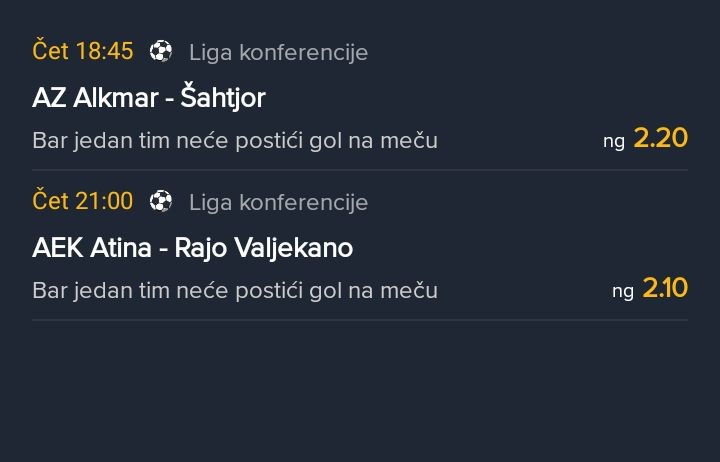Click Liga konferencije label above AZ Alkmar

pos(278,52)
